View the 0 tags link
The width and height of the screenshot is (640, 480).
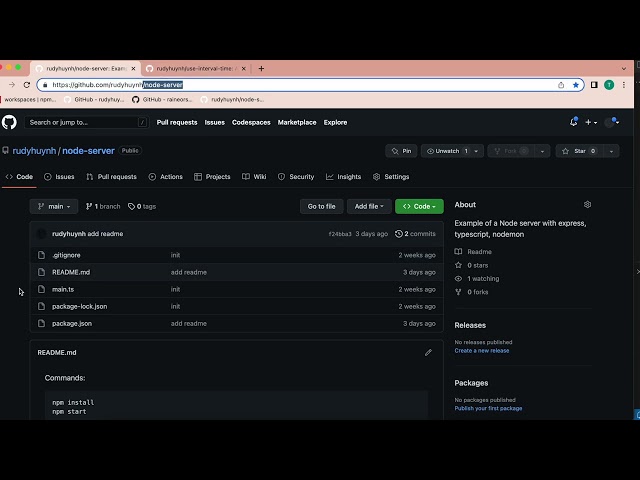(x=142, y=207)
